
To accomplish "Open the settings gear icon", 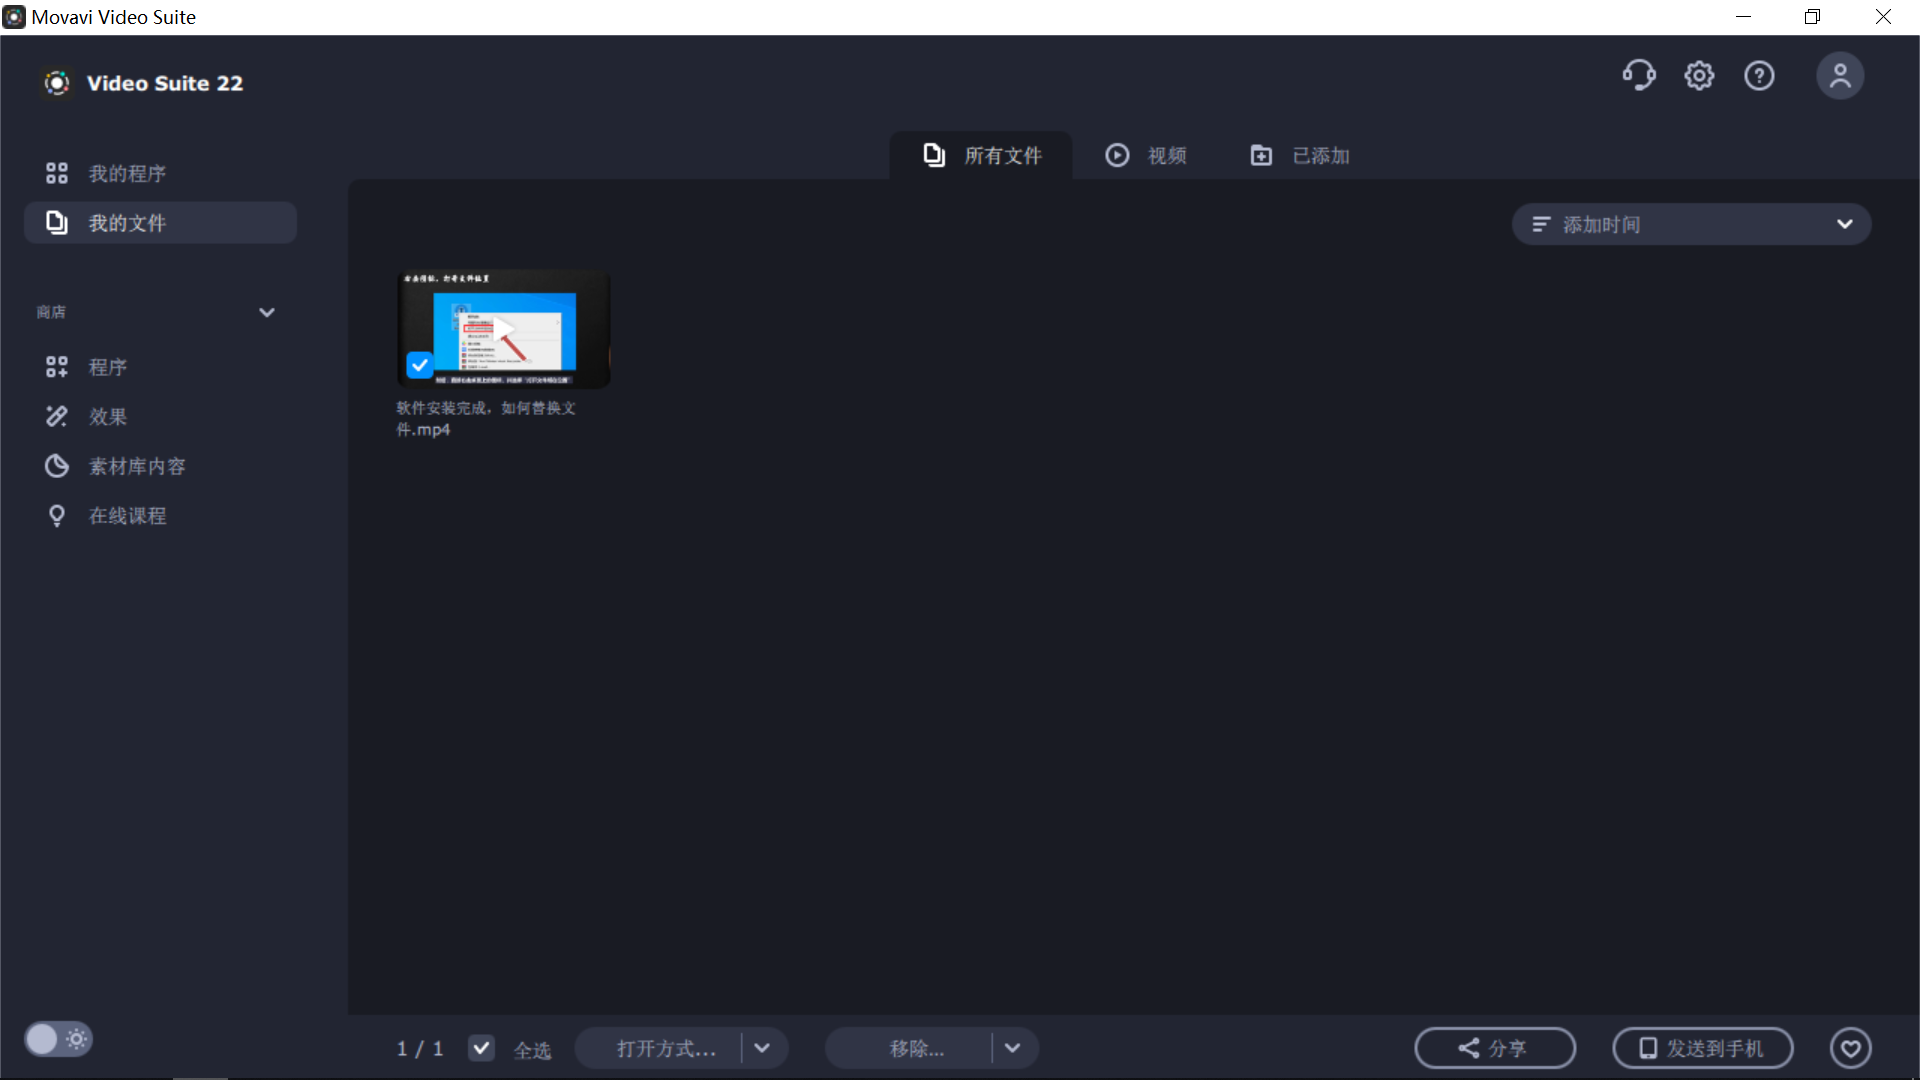I will tap(1699, 76).
